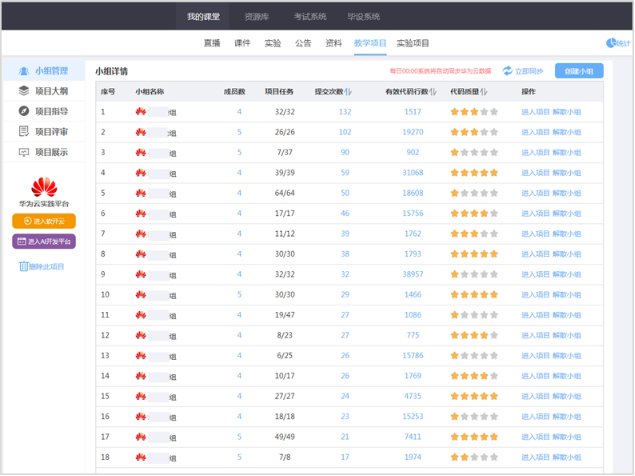The width and height of the screenshot is (635, 476).
Task: Click the 立即同步 refresh icon
Action: click(x=508, y=71)
